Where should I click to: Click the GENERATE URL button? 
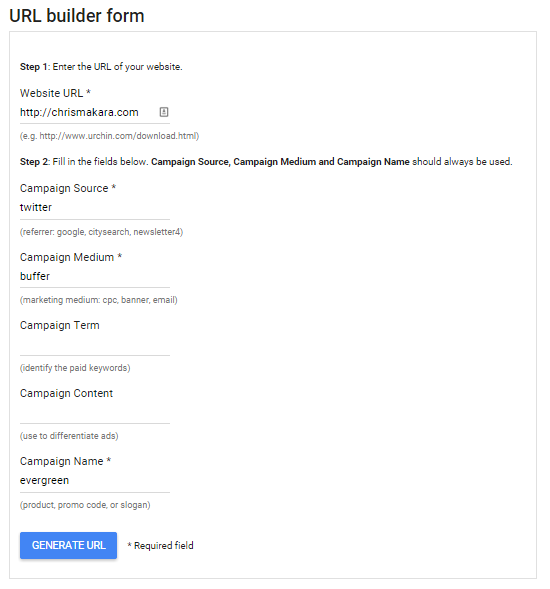click(68, 545)
